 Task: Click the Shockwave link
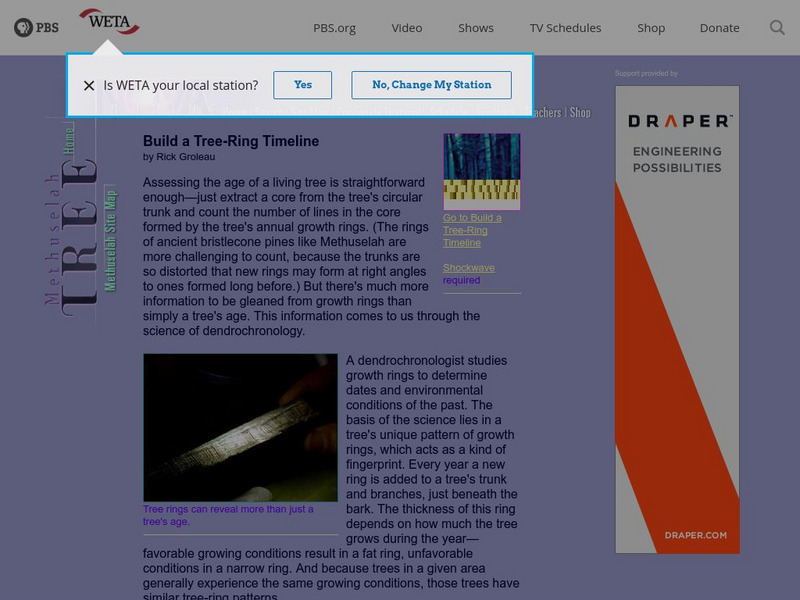point(468,268)
